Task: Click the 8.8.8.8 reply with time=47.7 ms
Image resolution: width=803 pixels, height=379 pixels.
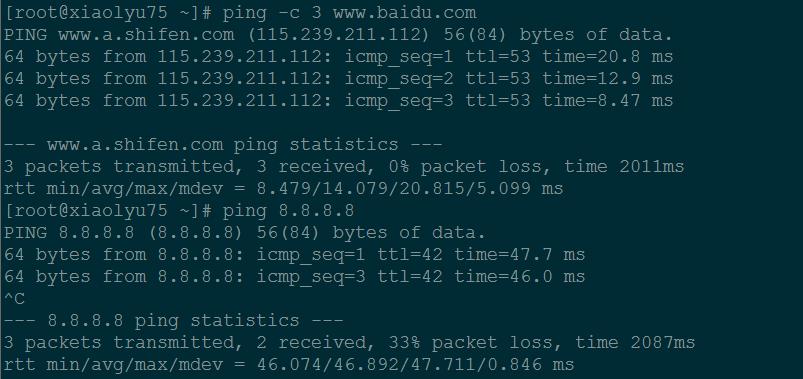Action: coord(294,255)
